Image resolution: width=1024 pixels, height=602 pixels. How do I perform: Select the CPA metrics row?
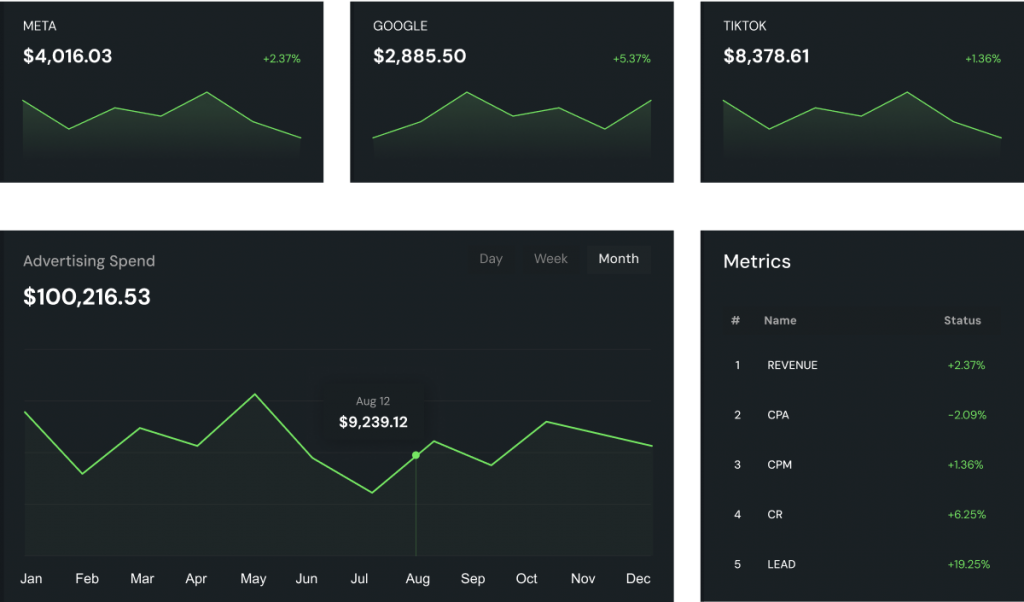click(x=860, y=415)
